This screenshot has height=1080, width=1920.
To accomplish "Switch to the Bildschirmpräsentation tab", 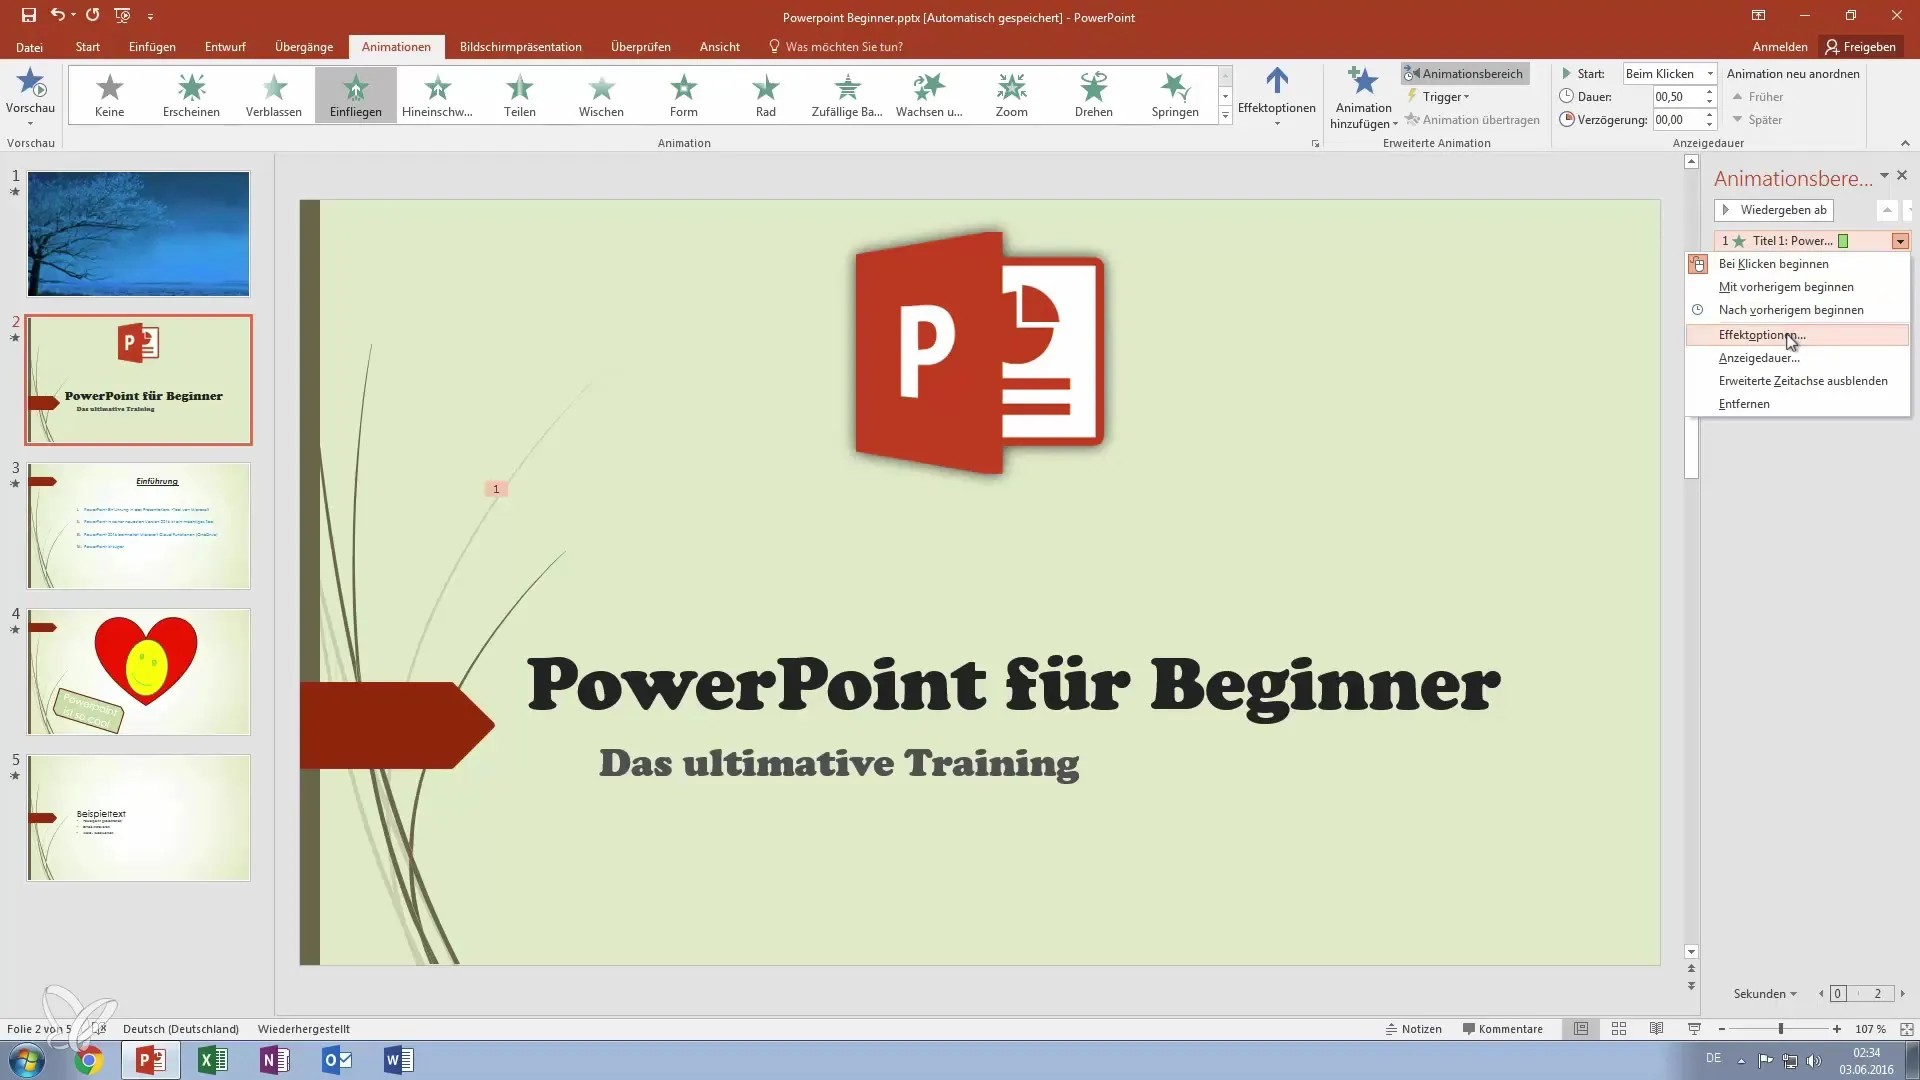I will 520,46.
